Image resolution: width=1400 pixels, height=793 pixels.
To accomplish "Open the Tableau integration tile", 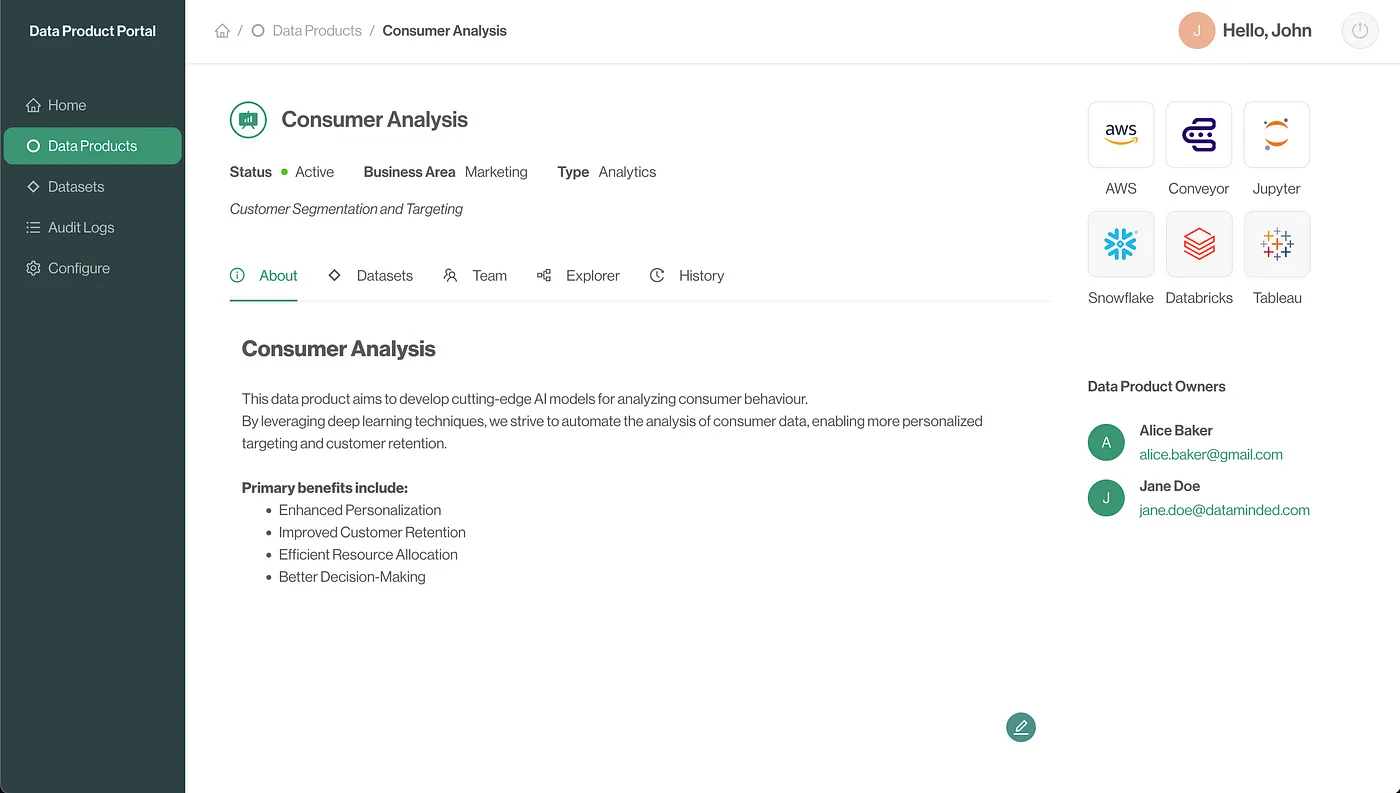I will [1276, 244].
